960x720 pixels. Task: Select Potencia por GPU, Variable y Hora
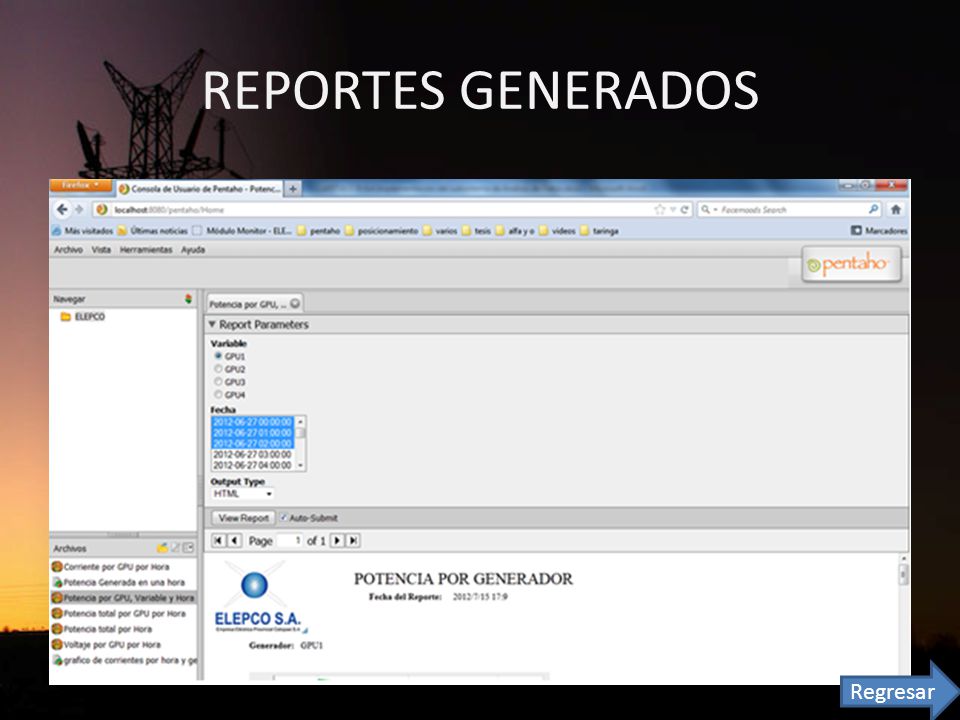coord(123,598)
